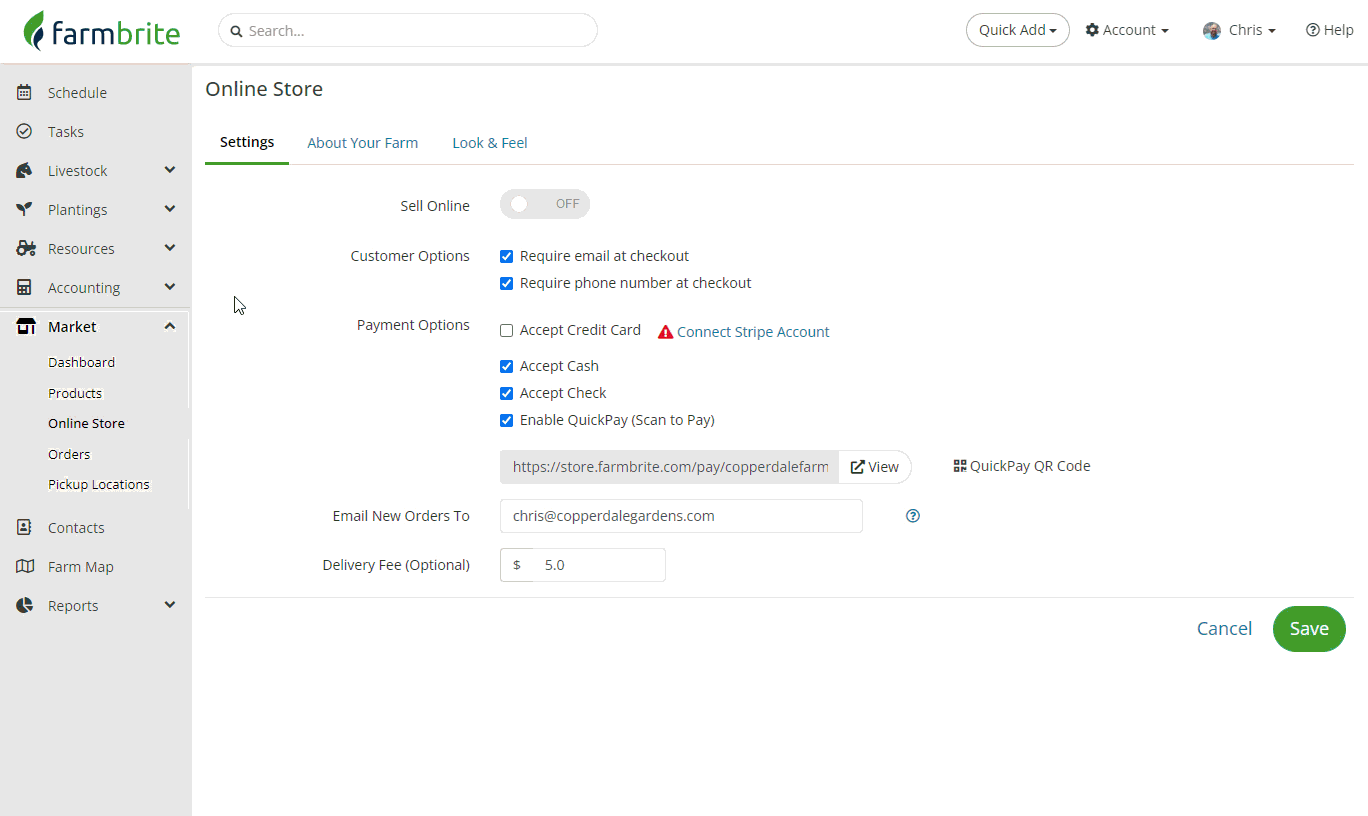Click the Reports pie chart icon
The width and height of the screenshot is (1368, 816).
(25, 606)
